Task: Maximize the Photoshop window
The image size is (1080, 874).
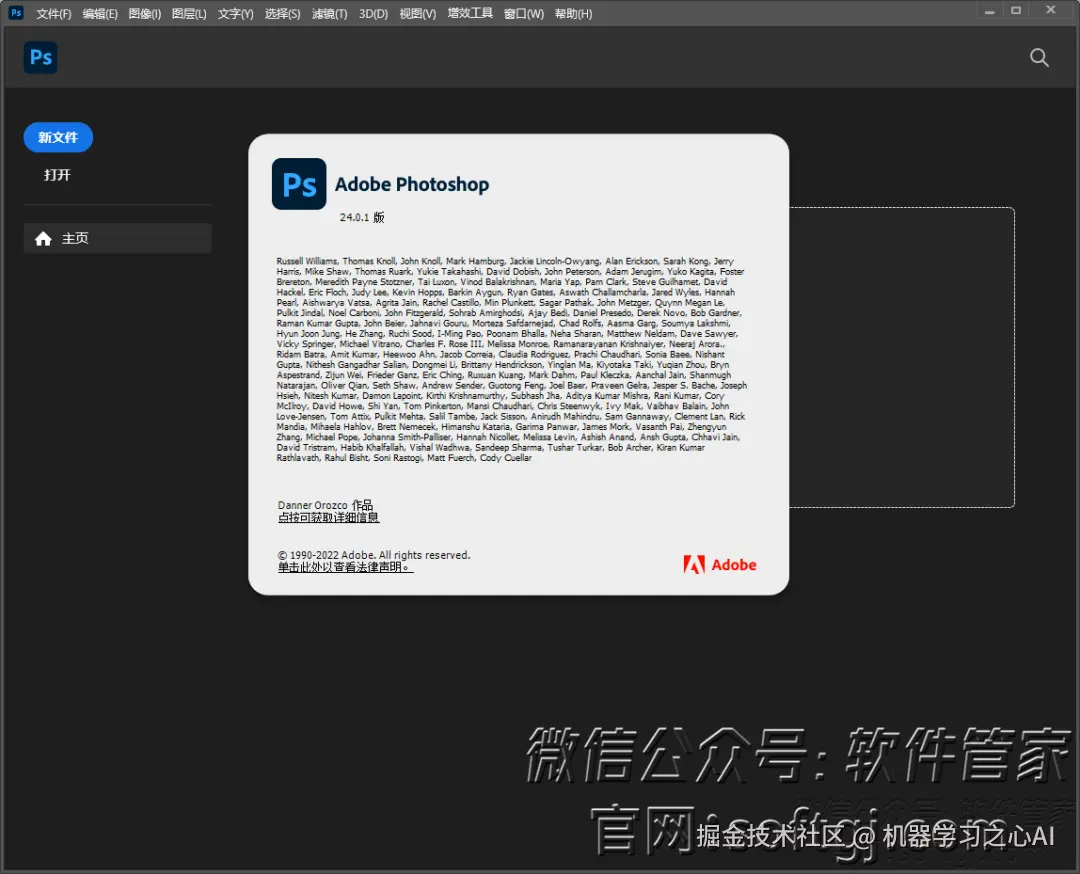Action: point(1016,11)
